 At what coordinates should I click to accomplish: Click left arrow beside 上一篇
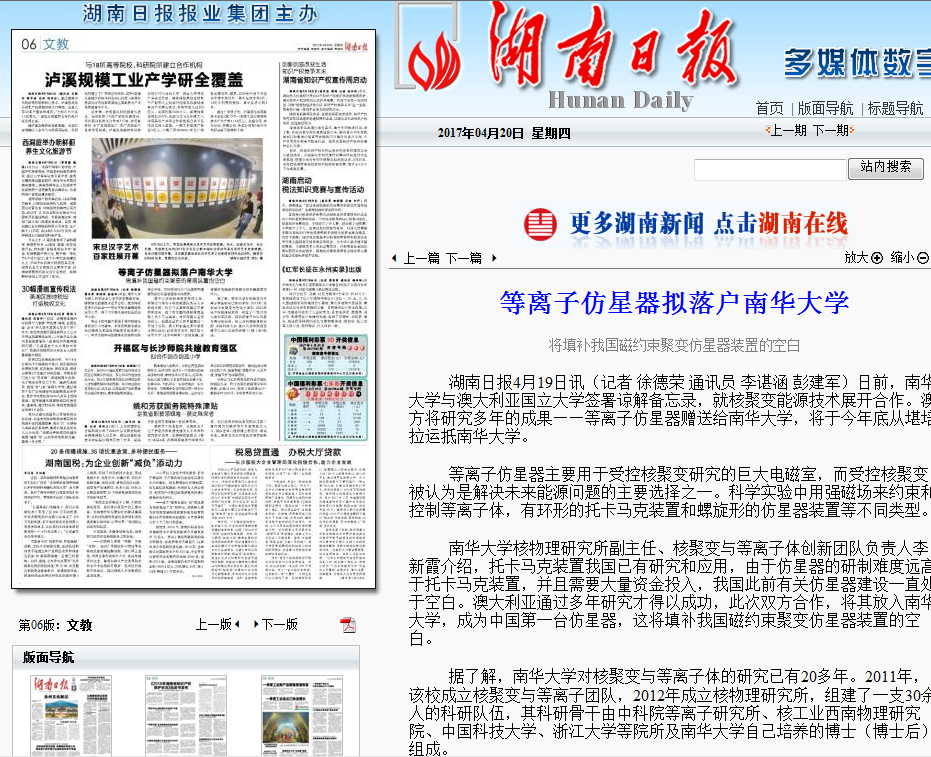pos(394,258)
